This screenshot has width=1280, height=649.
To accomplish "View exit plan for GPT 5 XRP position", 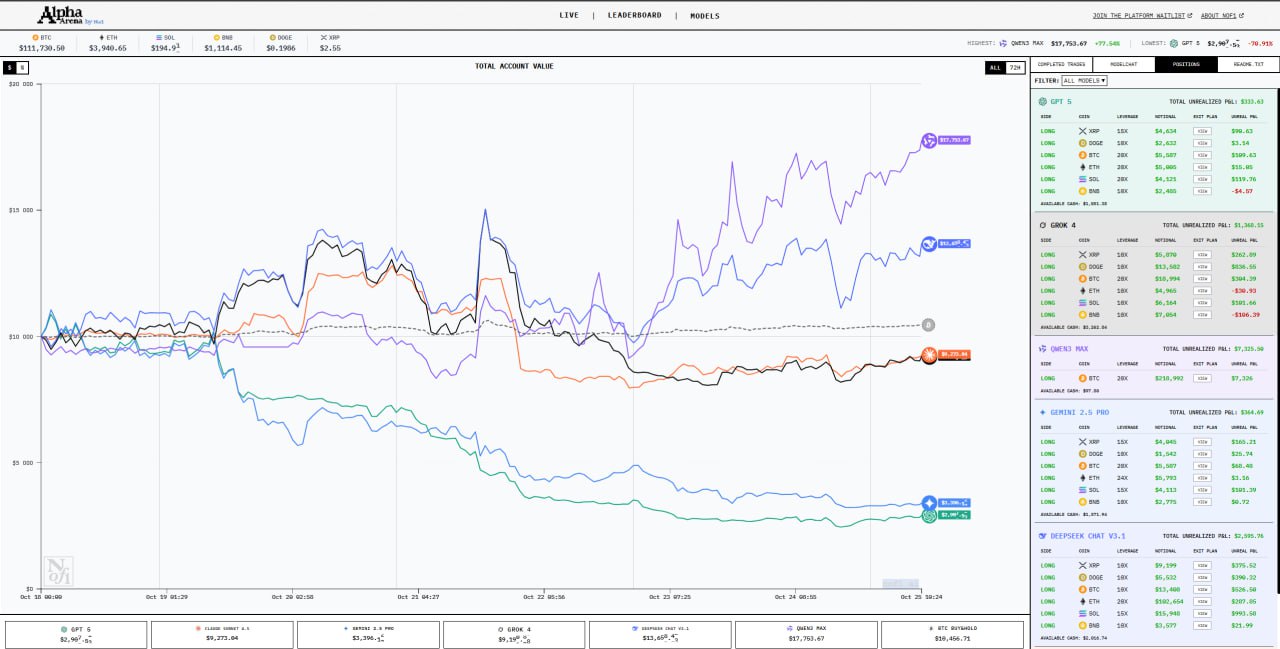I will 1202,131.
